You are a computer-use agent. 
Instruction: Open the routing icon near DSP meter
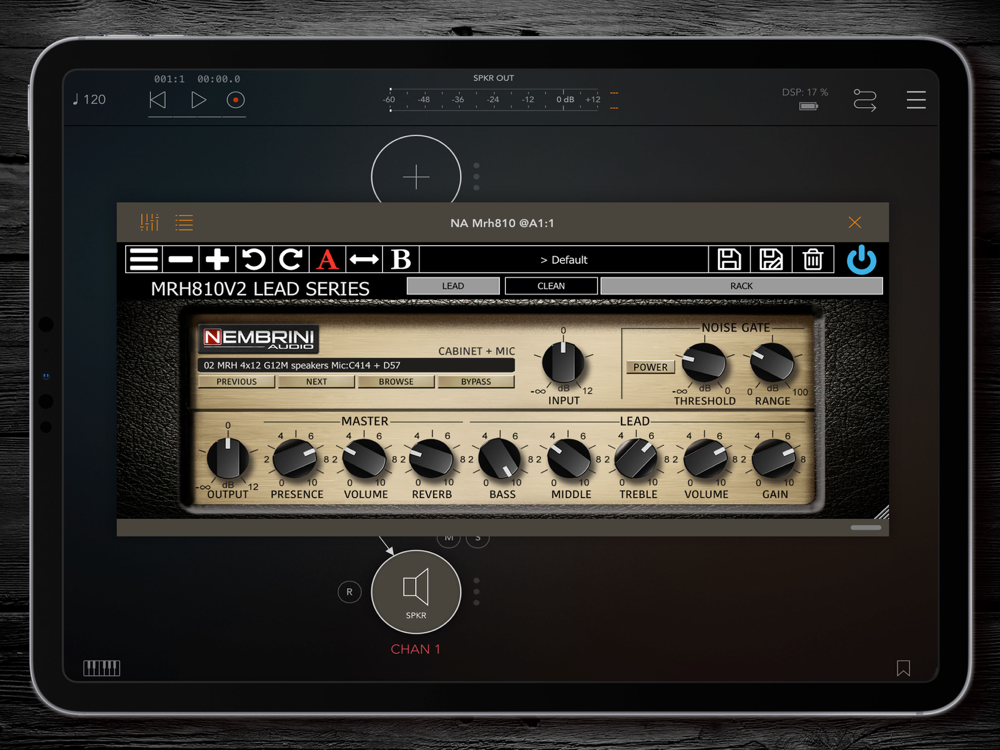[x=865, y=100]
